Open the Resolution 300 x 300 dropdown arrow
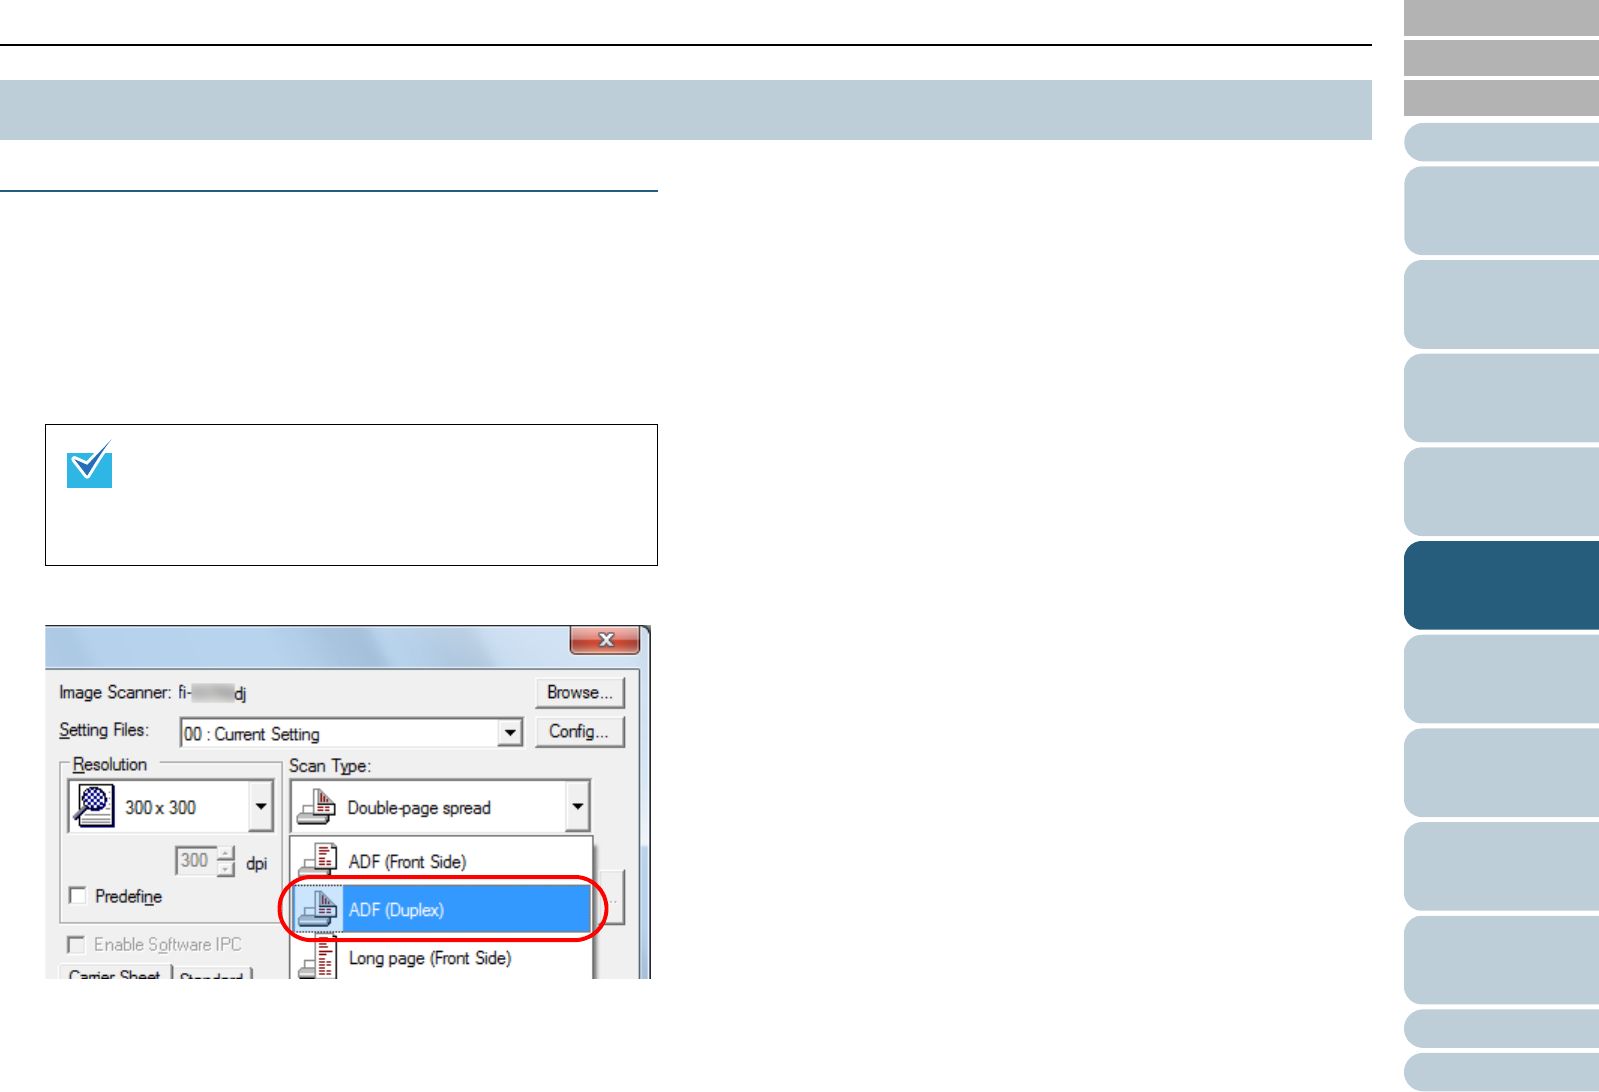This screenshot has width=1599, height=1092. coord(261,807)
